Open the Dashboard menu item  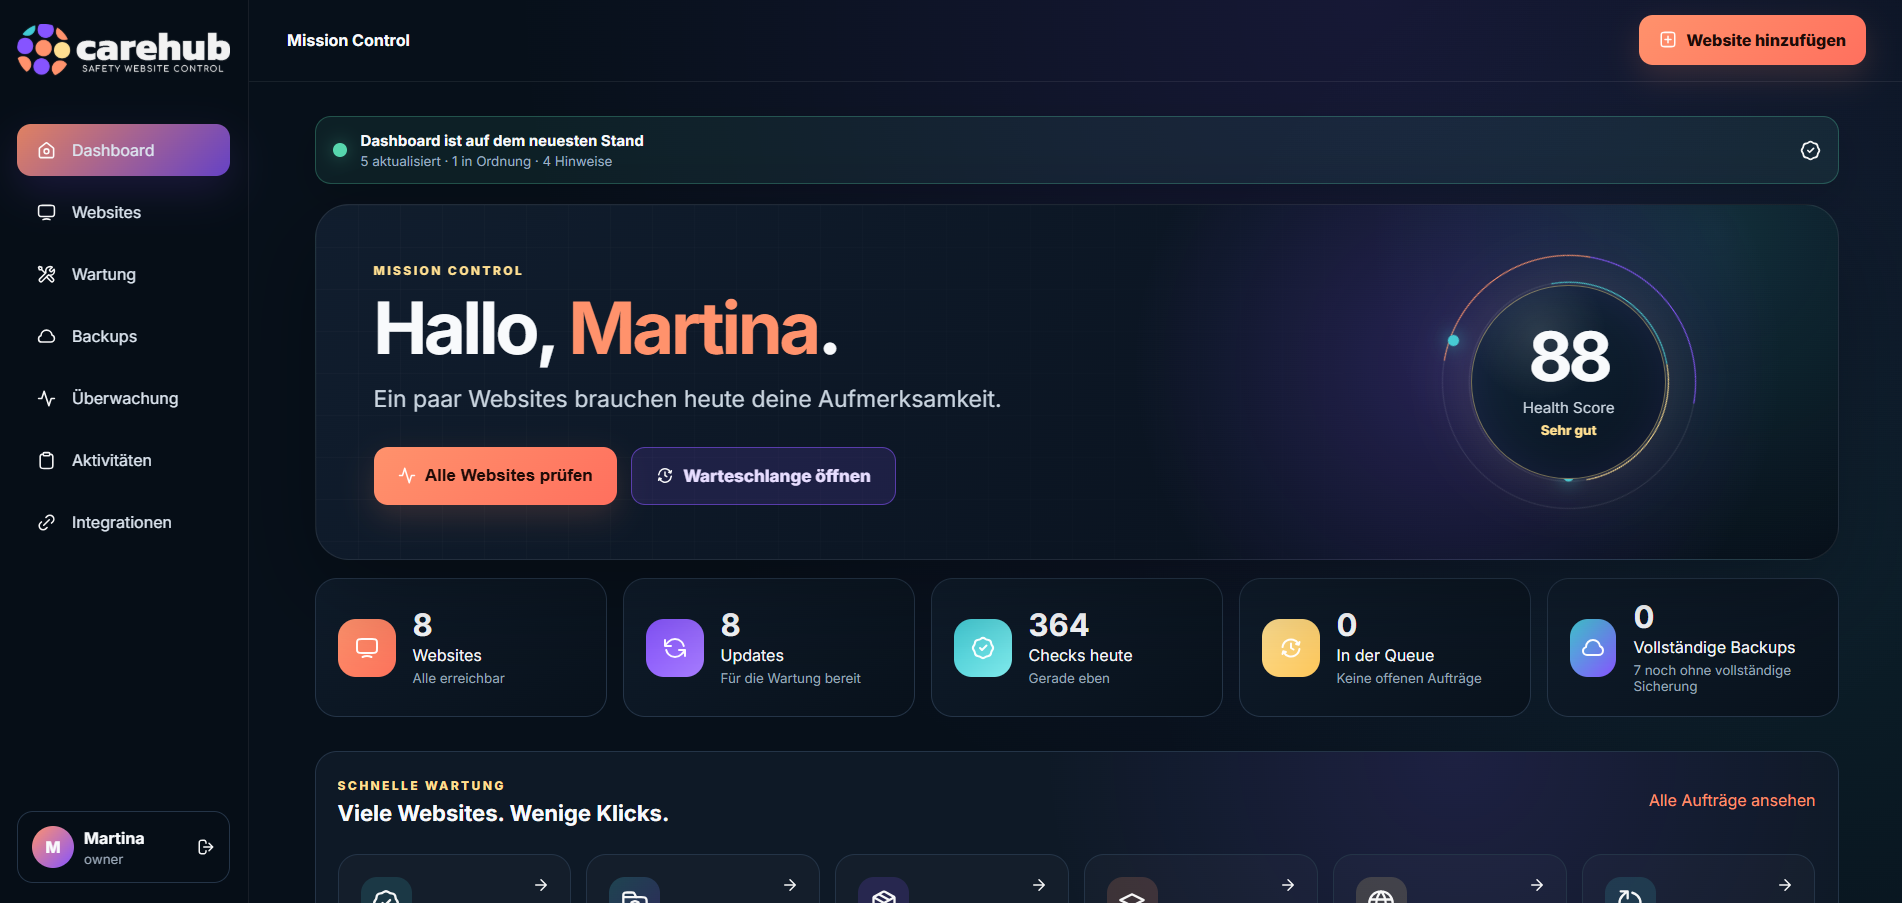(123, 150)
